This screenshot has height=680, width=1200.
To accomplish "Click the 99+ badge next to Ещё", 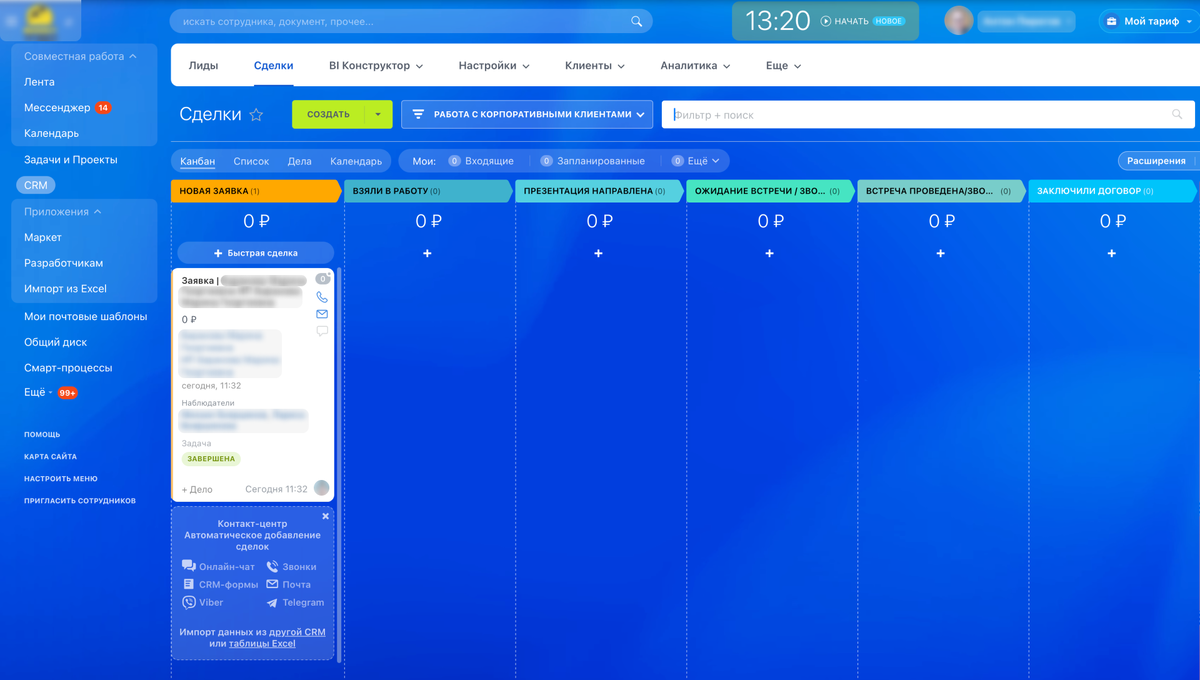I will (67, 393).
